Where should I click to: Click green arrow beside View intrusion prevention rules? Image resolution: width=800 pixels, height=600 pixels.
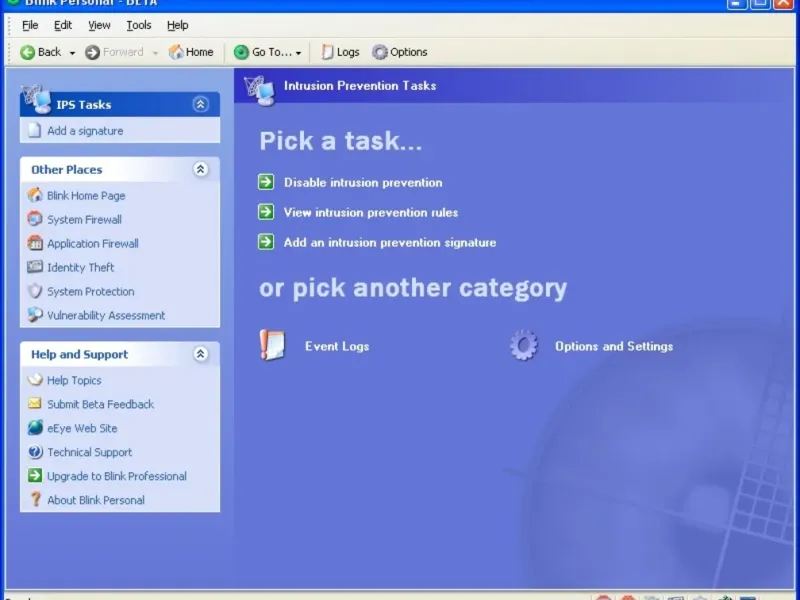[x=266, y=212]
